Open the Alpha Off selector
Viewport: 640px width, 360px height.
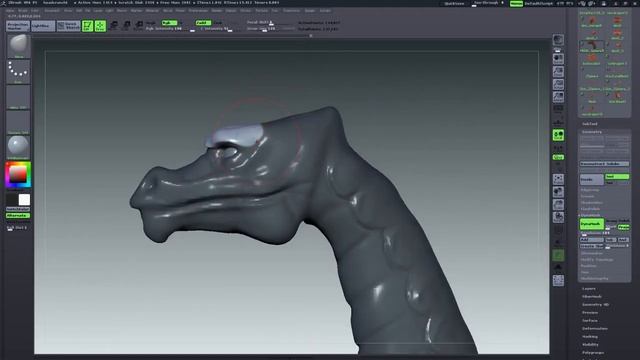(x=18, y=97)
